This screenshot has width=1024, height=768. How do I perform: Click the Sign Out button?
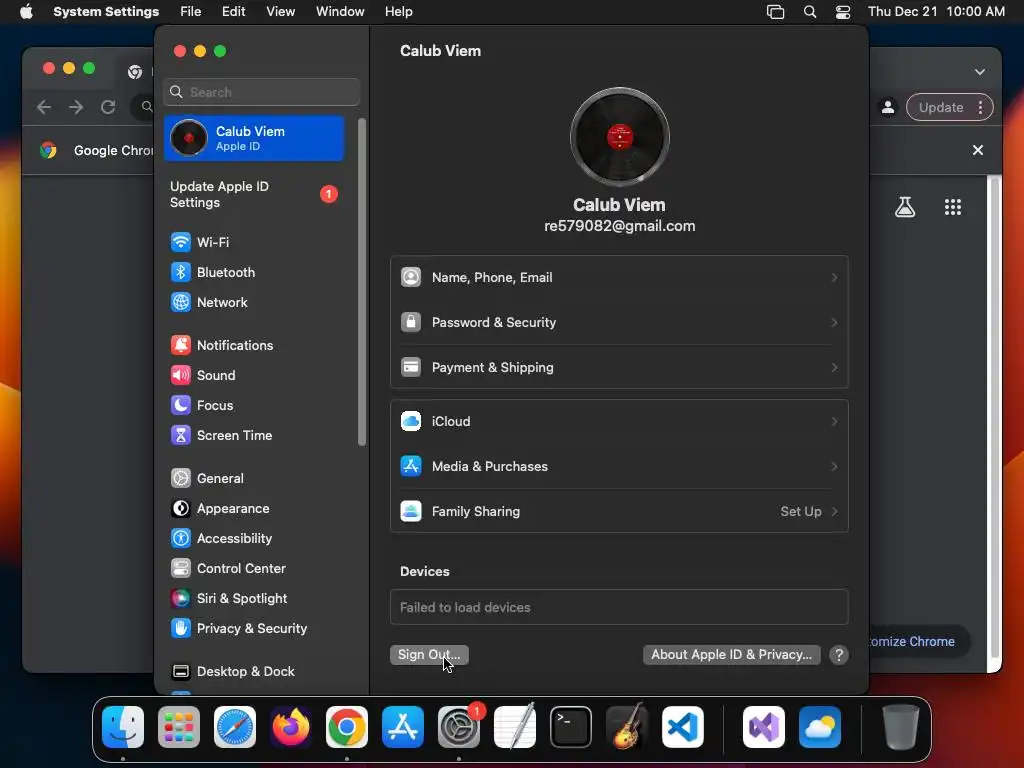tap(429, 655)
